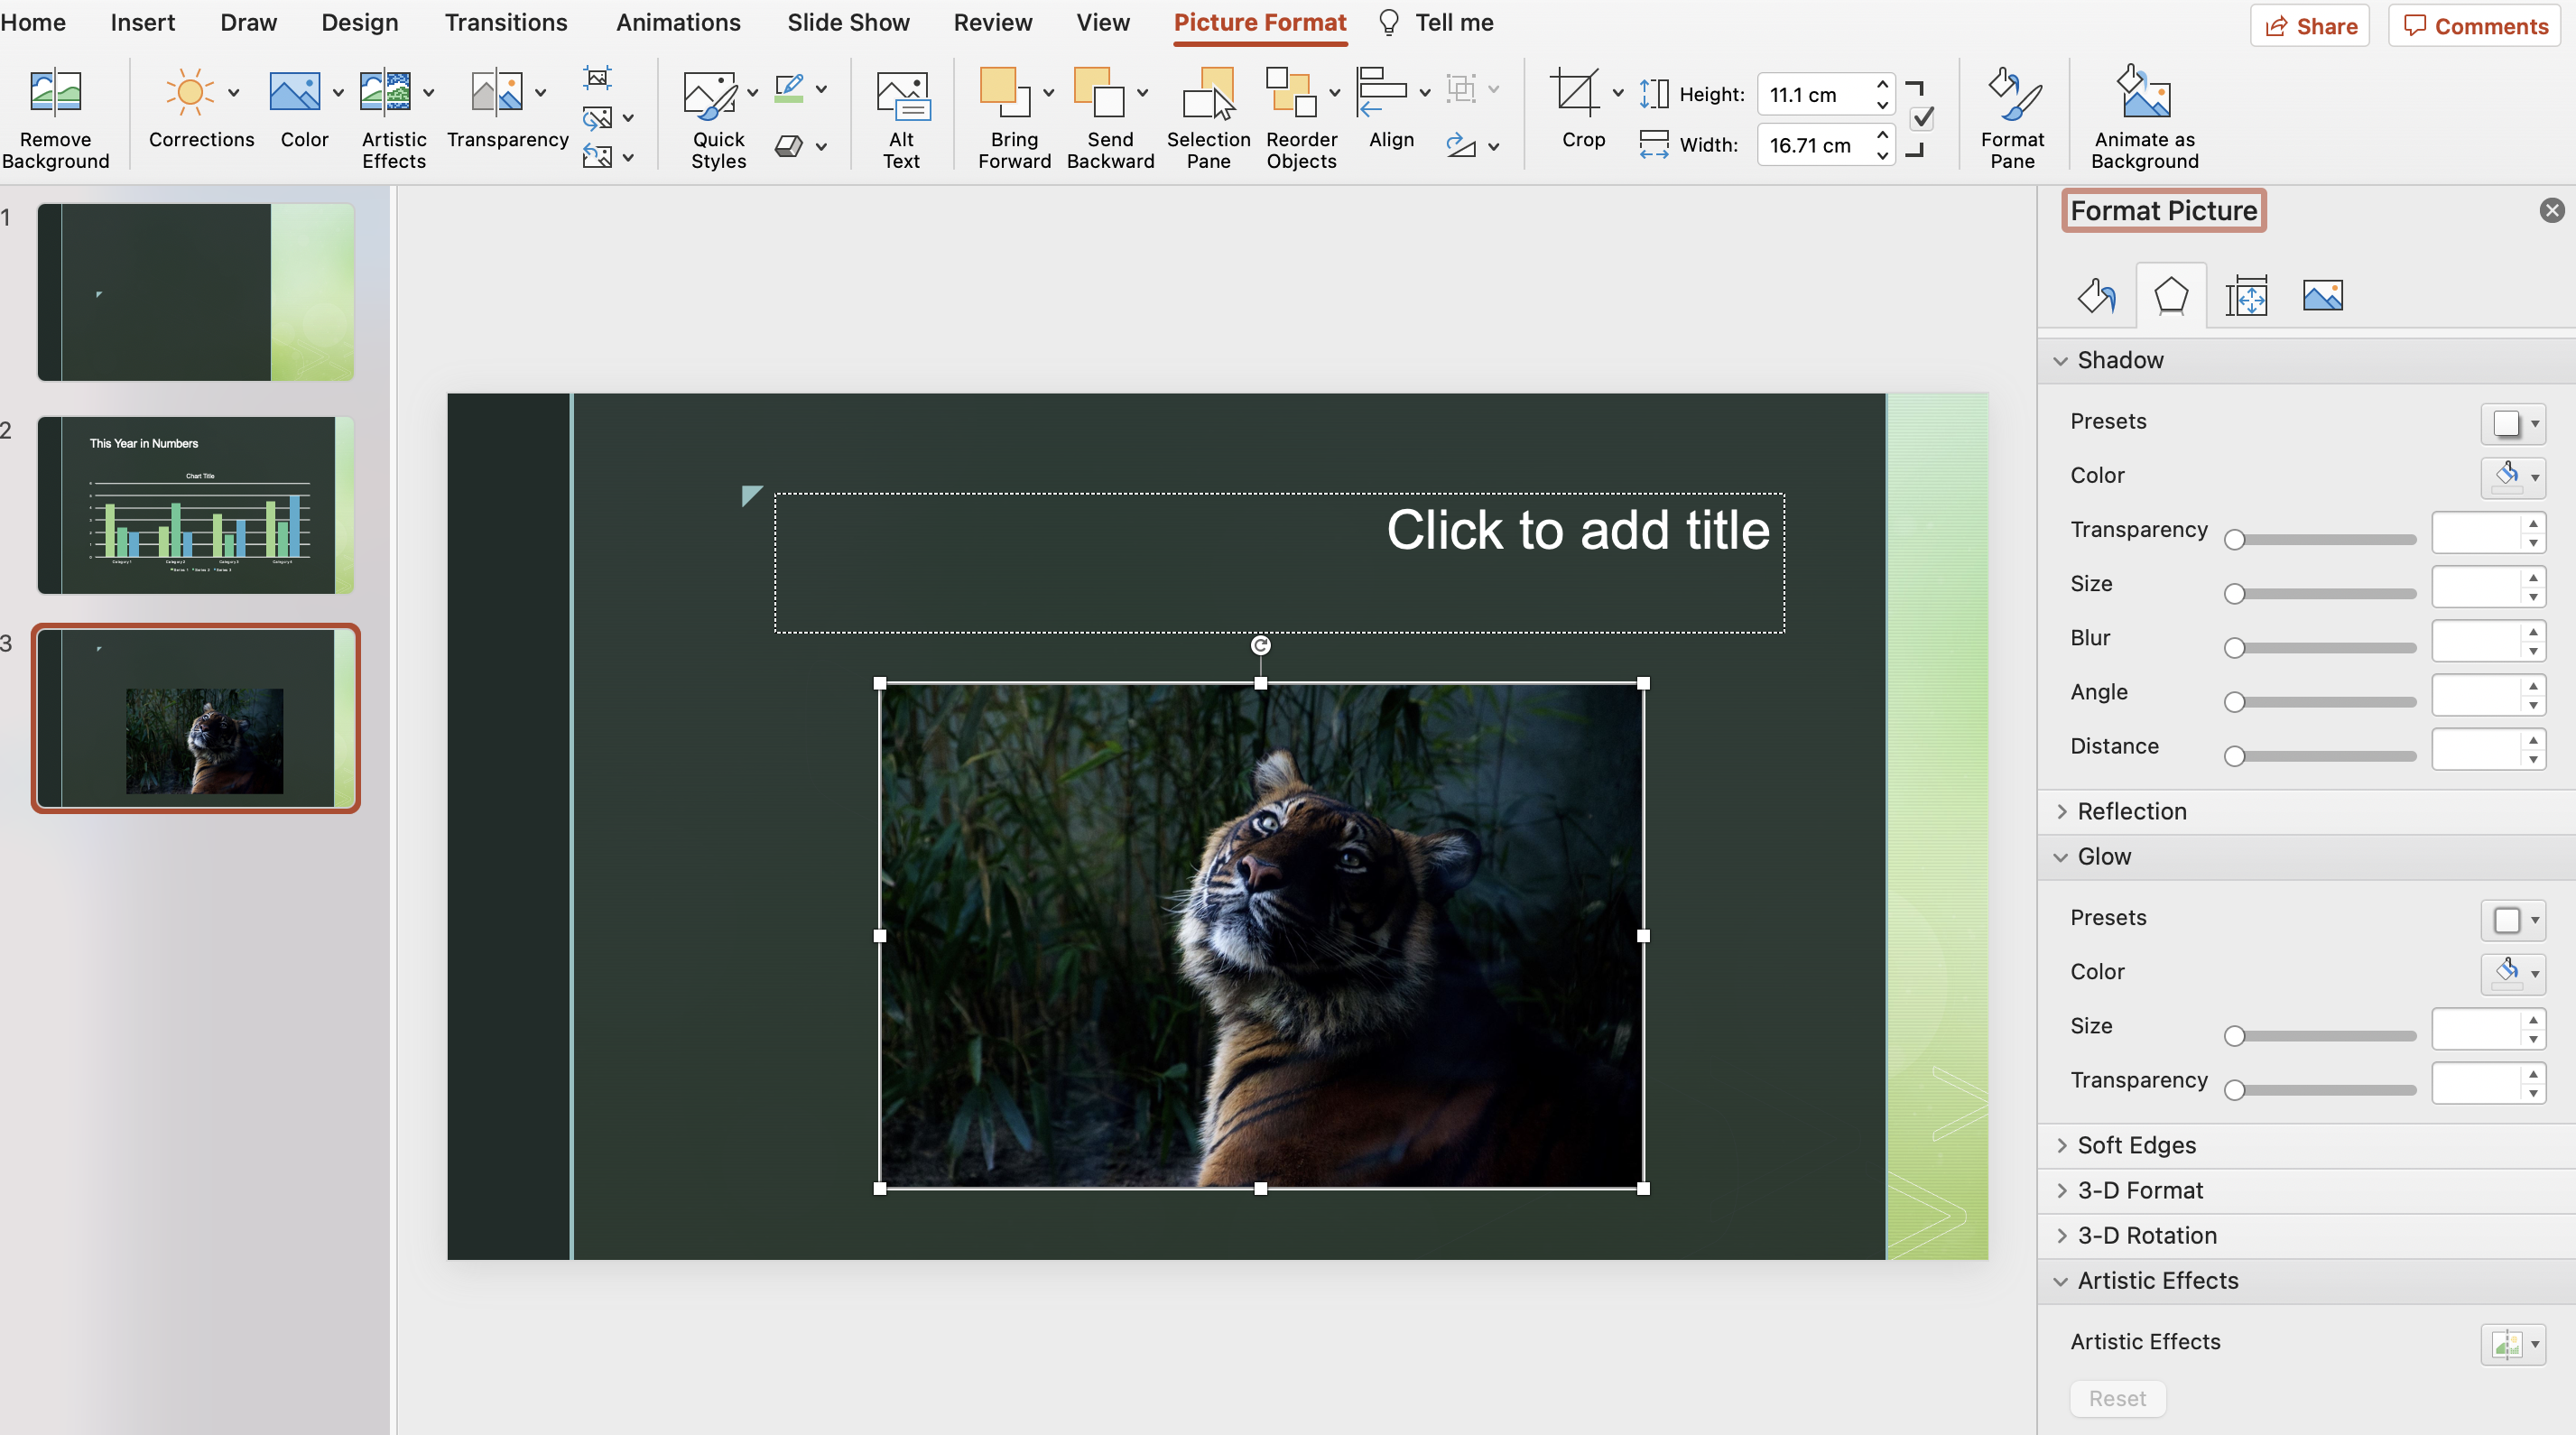Click the shadow Blur slider handle
Viewport: 2576px width, 1435px height.
[2234, 648]
